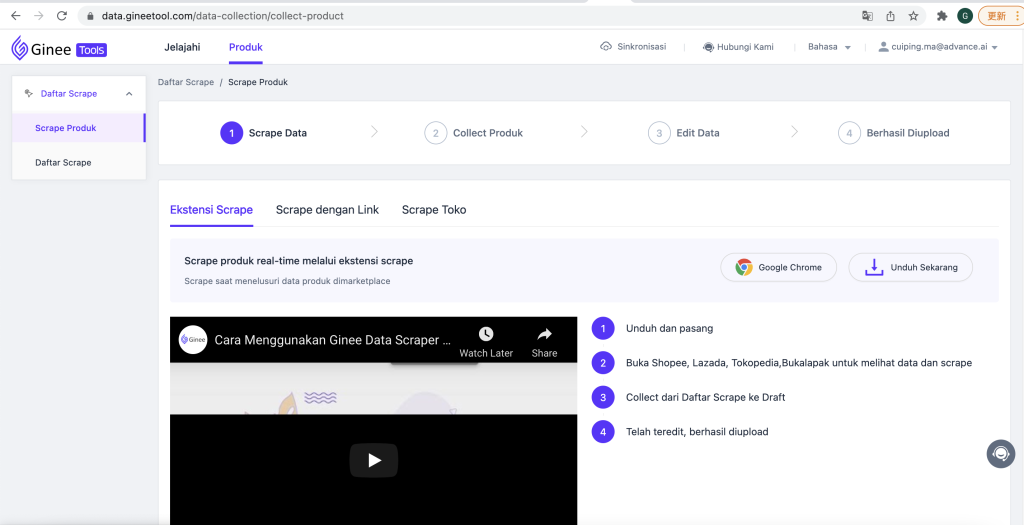Click the Share arrow on video
Screen dimensions: 1024x525
544,334
